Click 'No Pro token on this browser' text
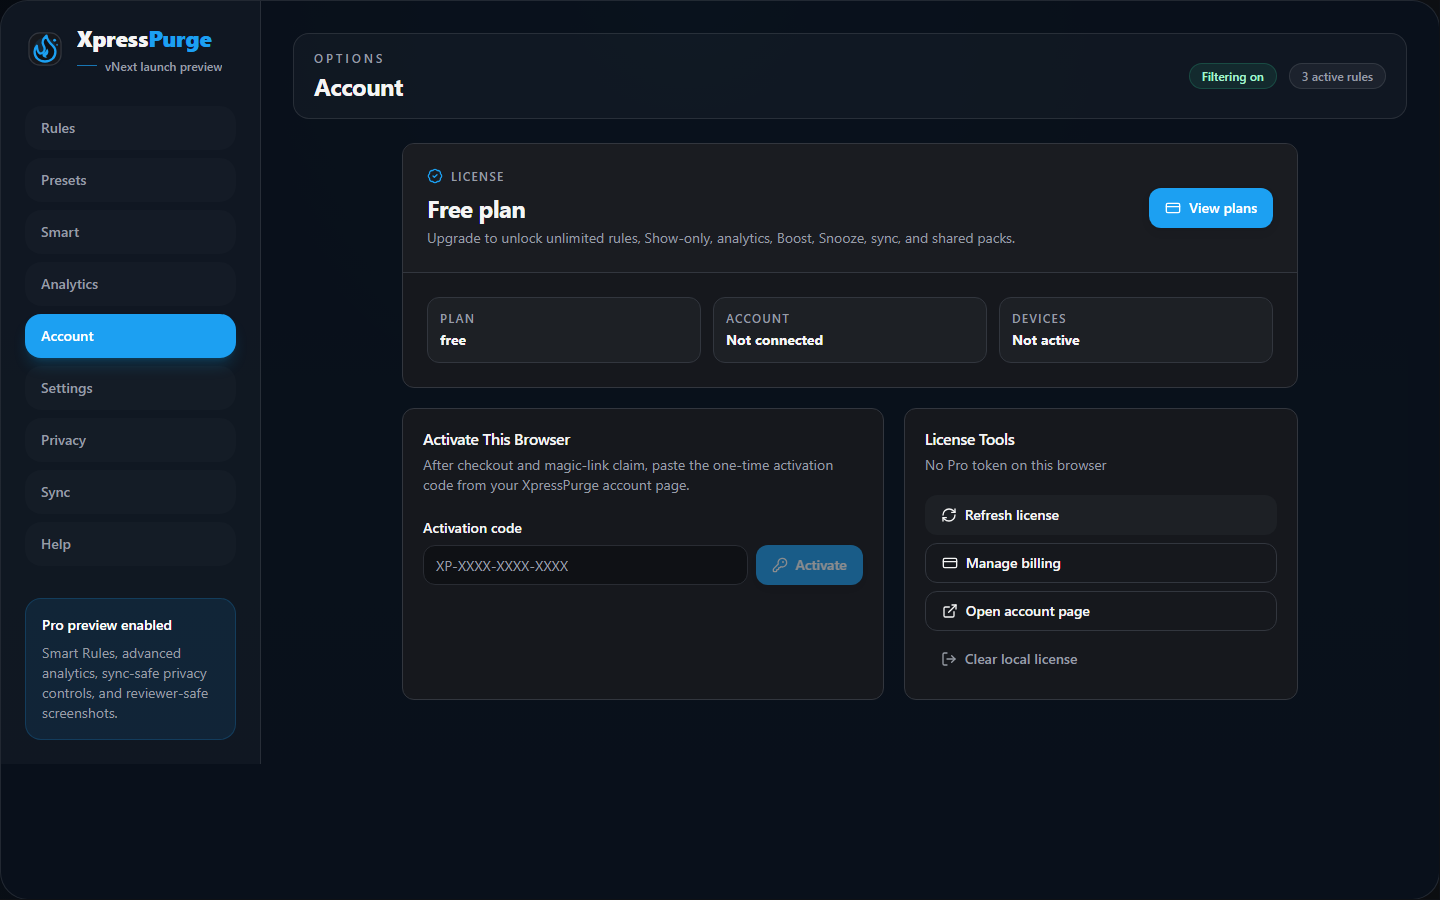The height and width of the screenshot is (900, 1440). tap(1015, 465)
